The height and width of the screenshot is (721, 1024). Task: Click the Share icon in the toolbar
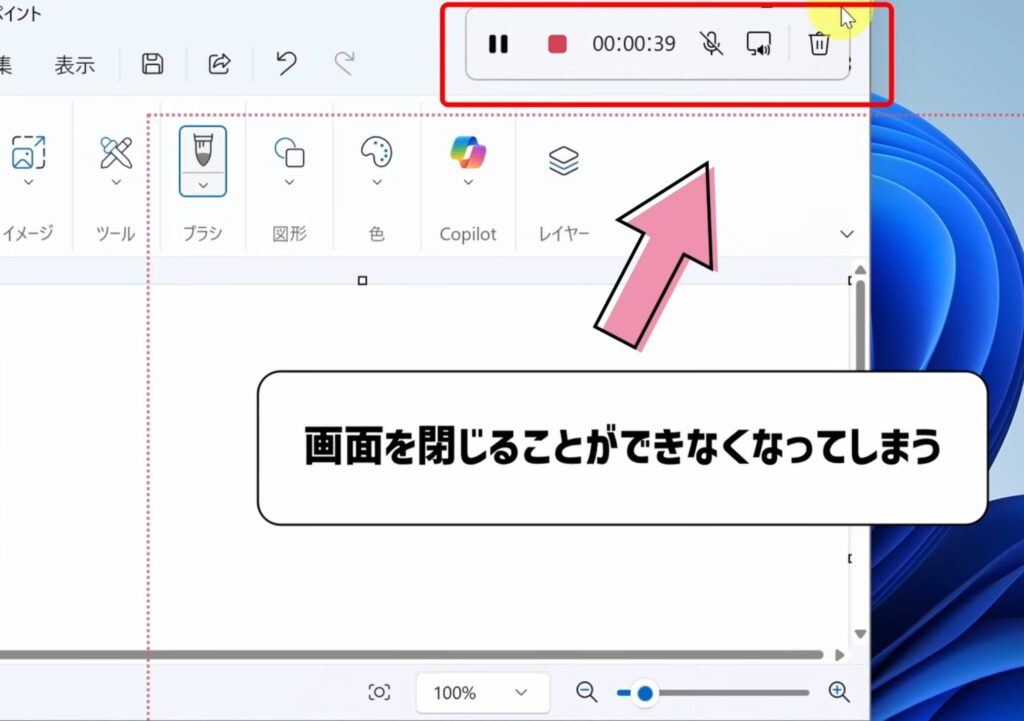219,62
